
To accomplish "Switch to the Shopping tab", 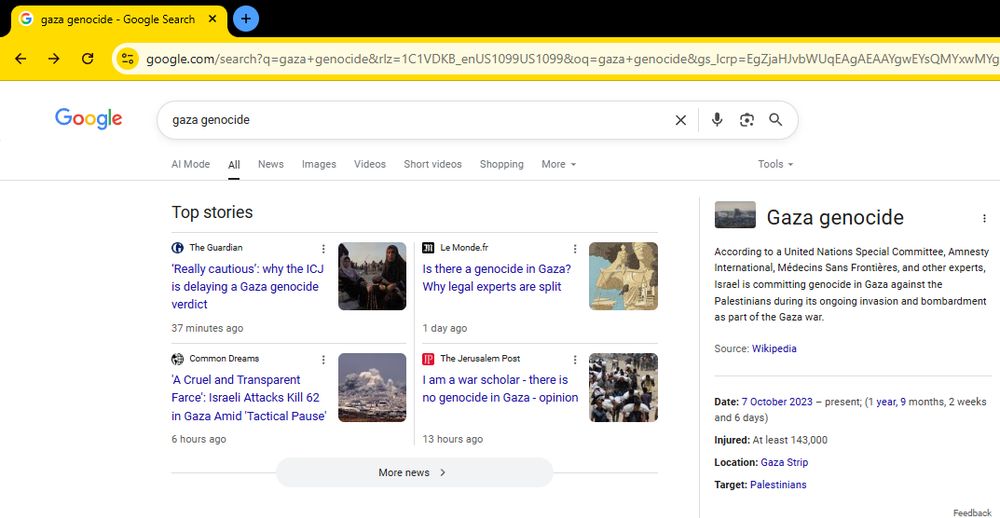I will (501, 164).
